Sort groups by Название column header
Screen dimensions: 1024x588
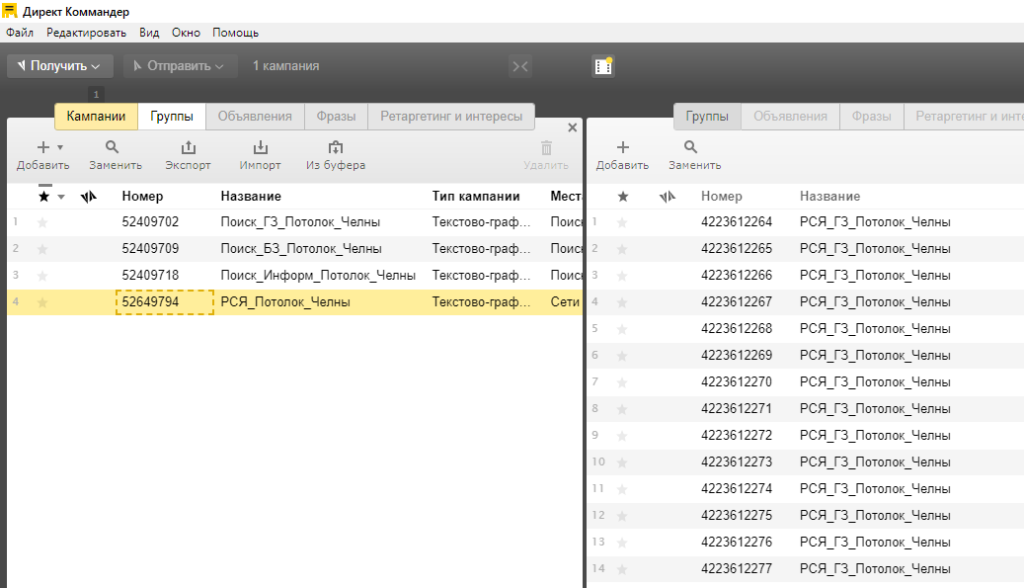[830, 197]
